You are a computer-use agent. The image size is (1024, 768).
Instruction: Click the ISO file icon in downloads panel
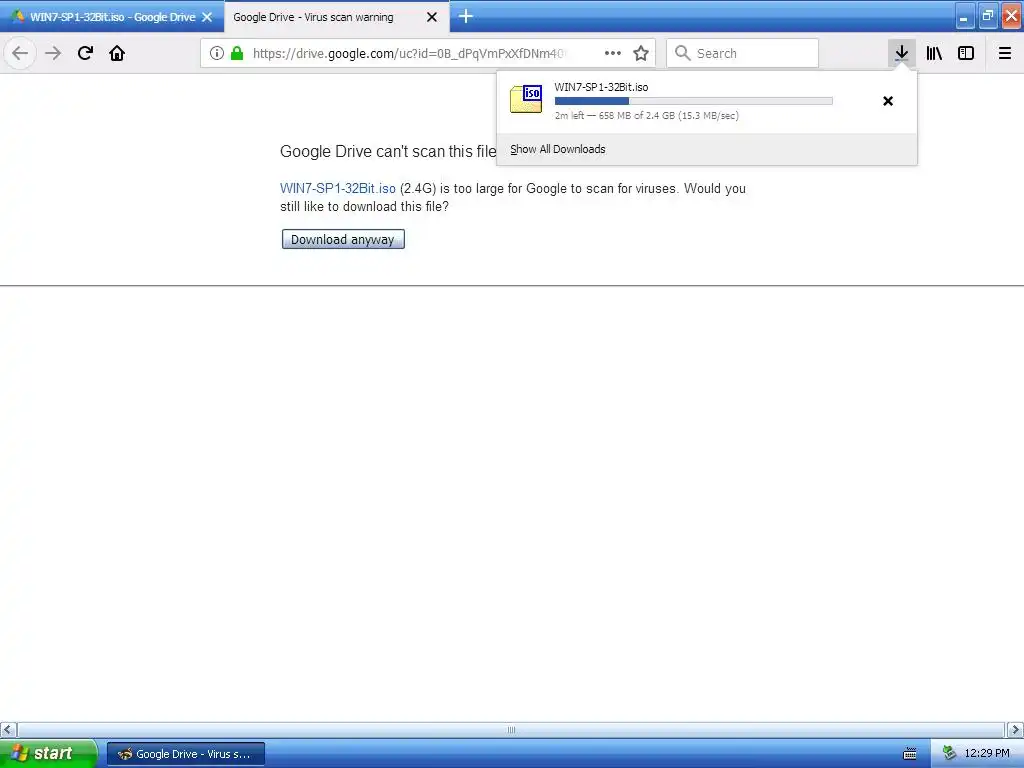pyautogui.click(x=526, y=99)
